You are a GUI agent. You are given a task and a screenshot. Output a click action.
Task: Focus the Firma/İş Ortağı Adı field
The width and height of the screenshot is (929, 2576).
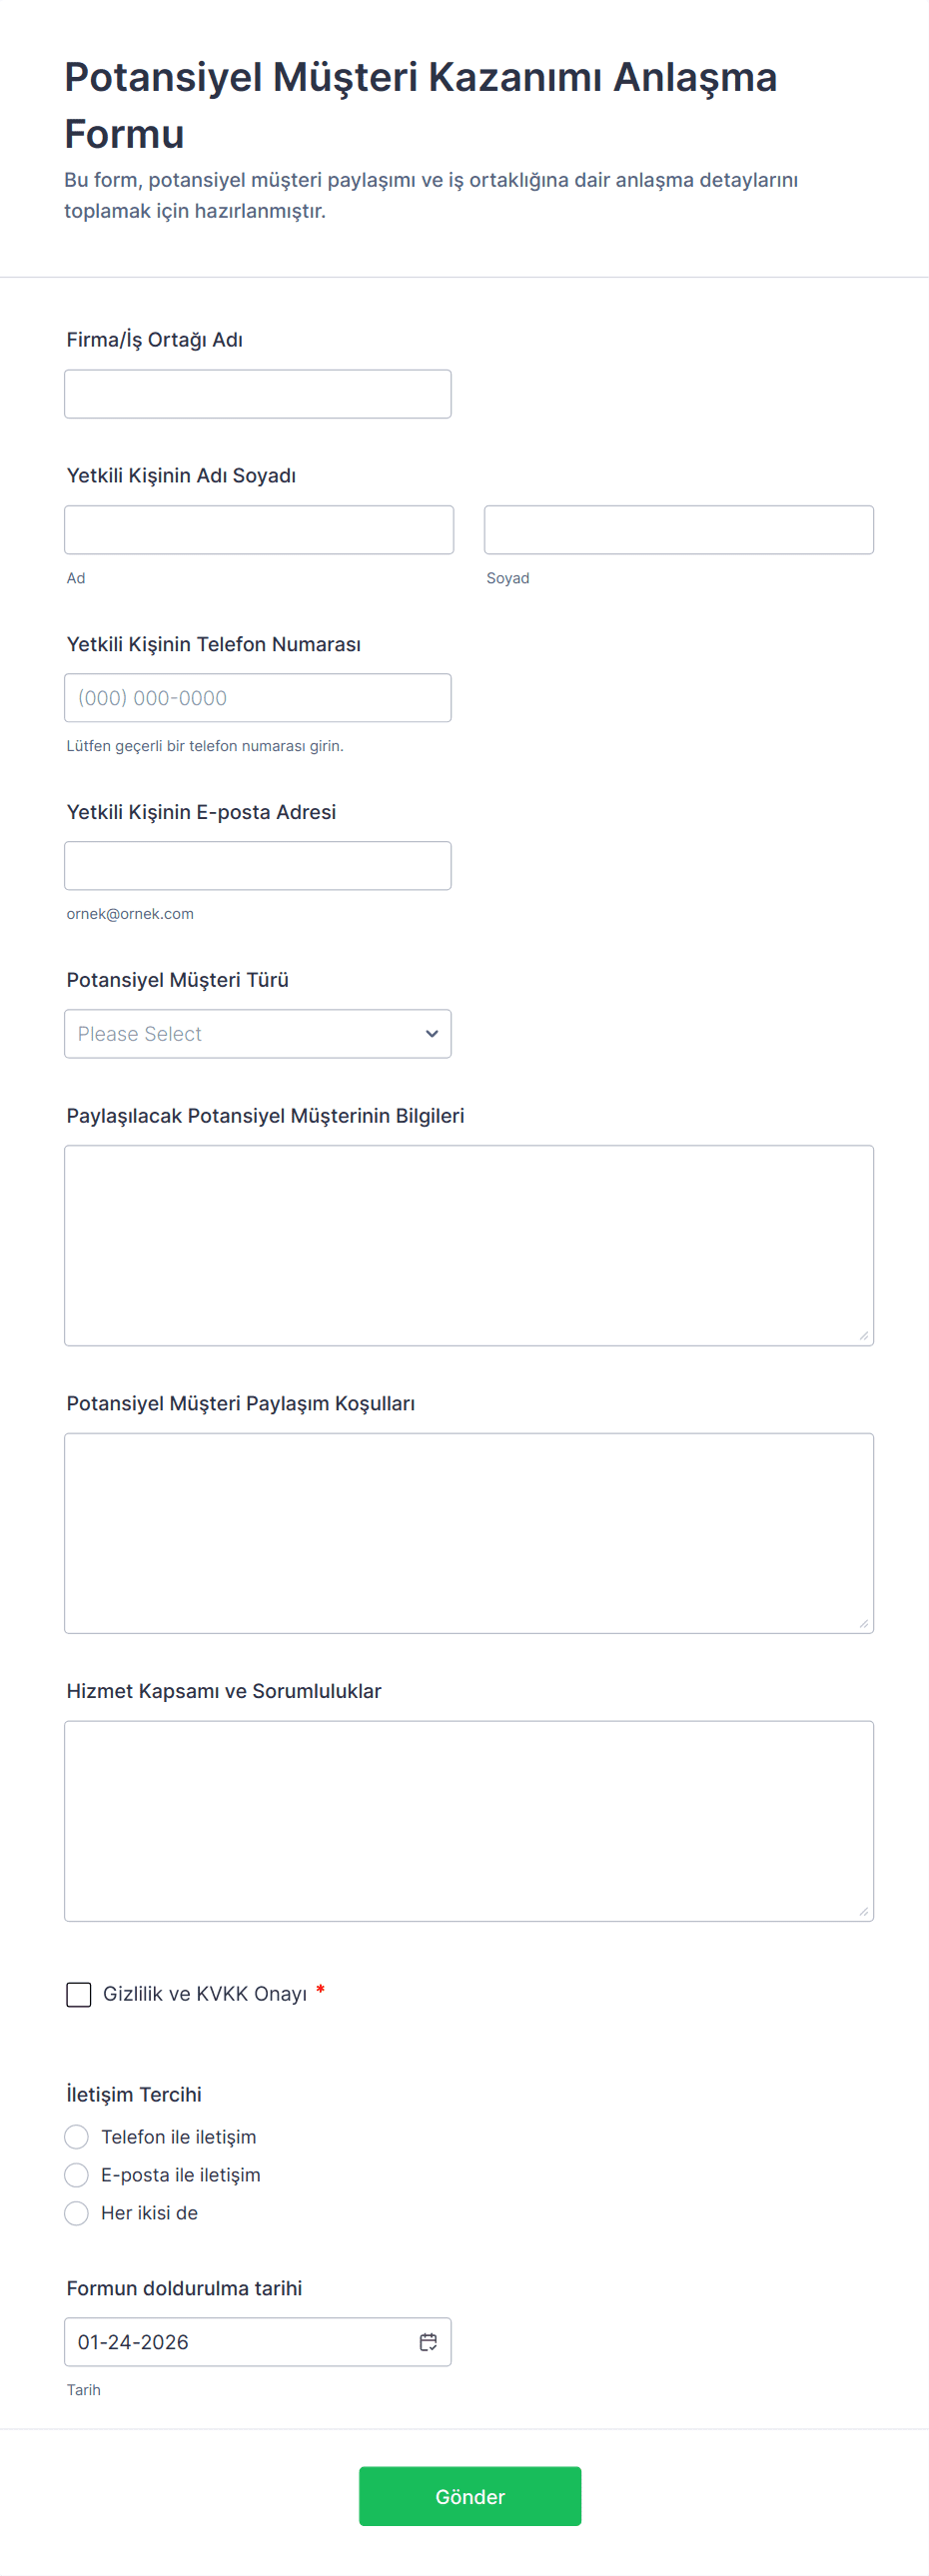tap(257, 394)
